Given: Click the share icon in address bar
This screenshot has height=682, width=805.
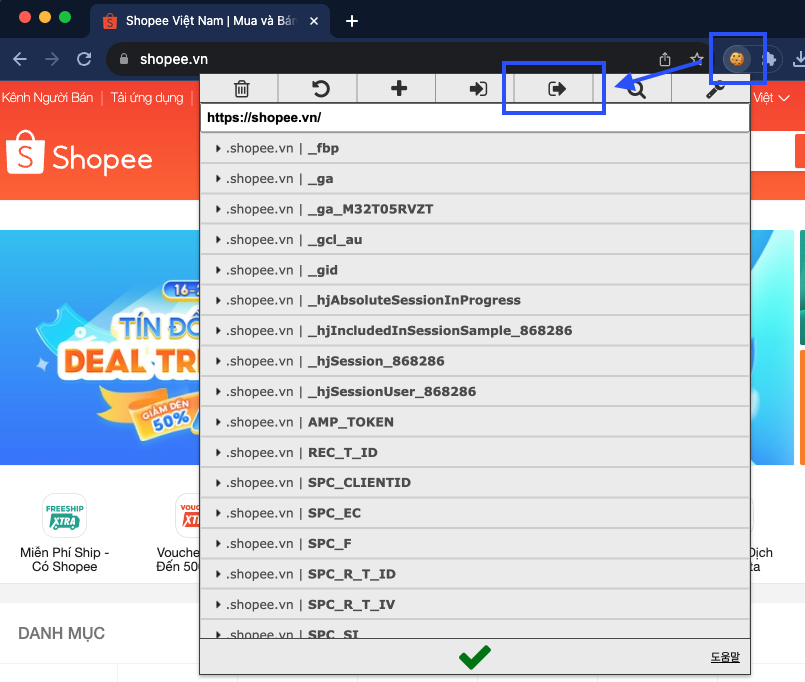Looking at the screenshot, I should pos(665,60).
